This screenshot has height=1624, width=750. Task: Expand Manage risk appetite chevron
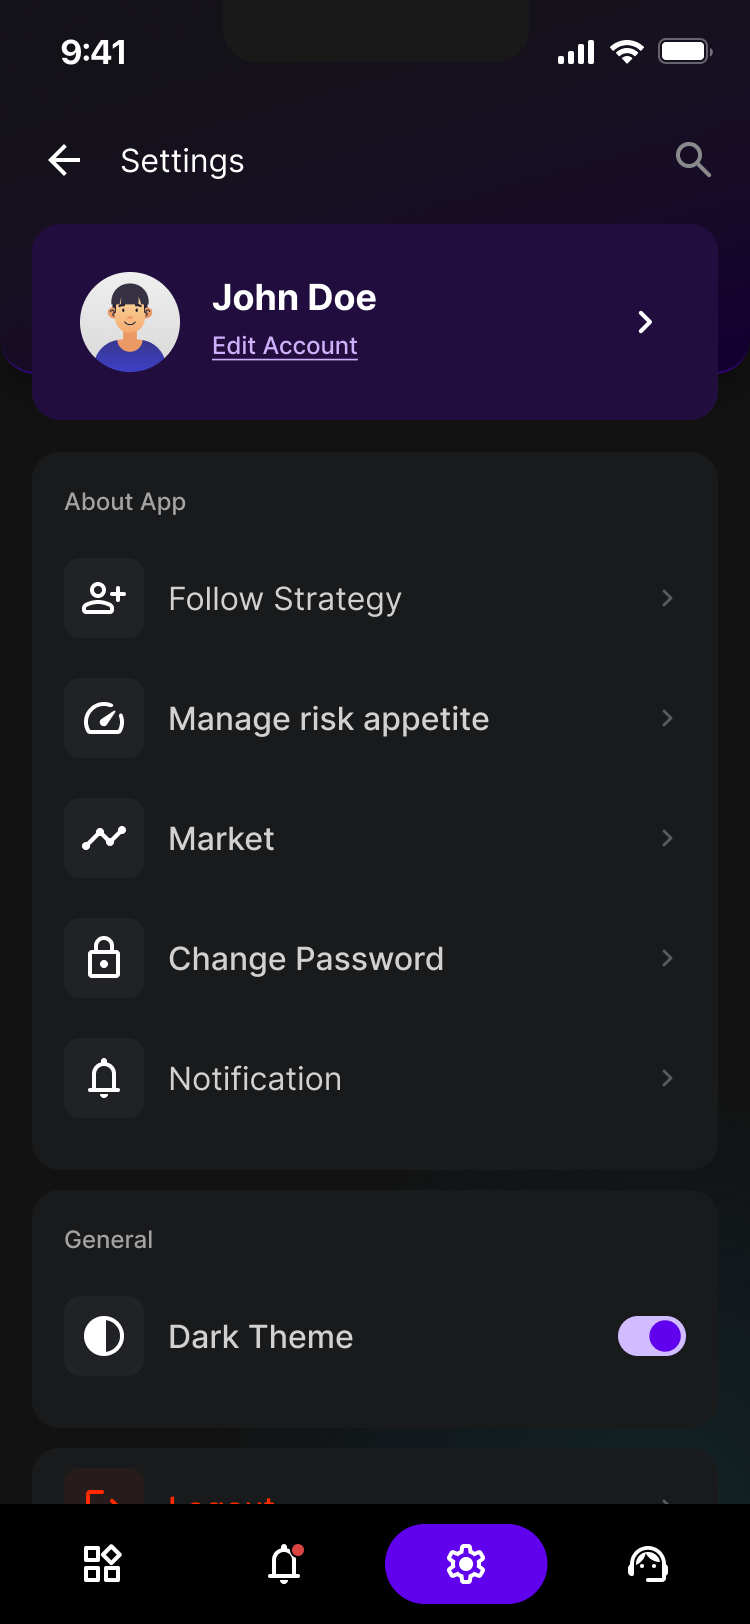coord(667,718)
